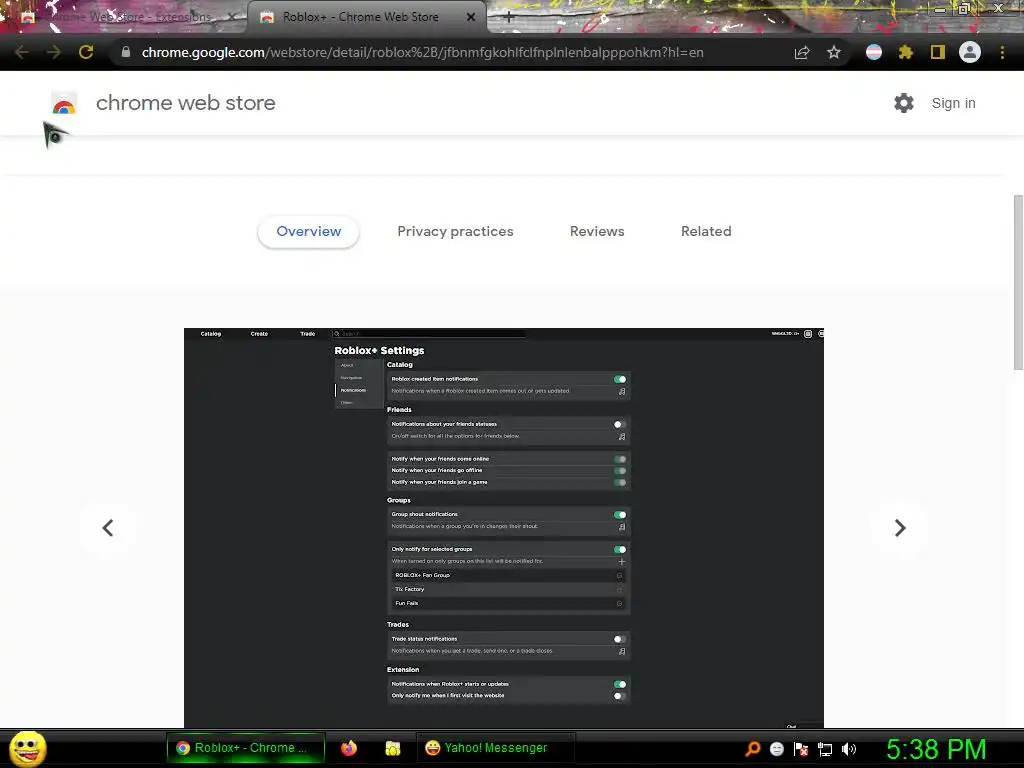Sign in to the Chrome Web Store
Screen dimensions: 1024x768
coord(953,103)
